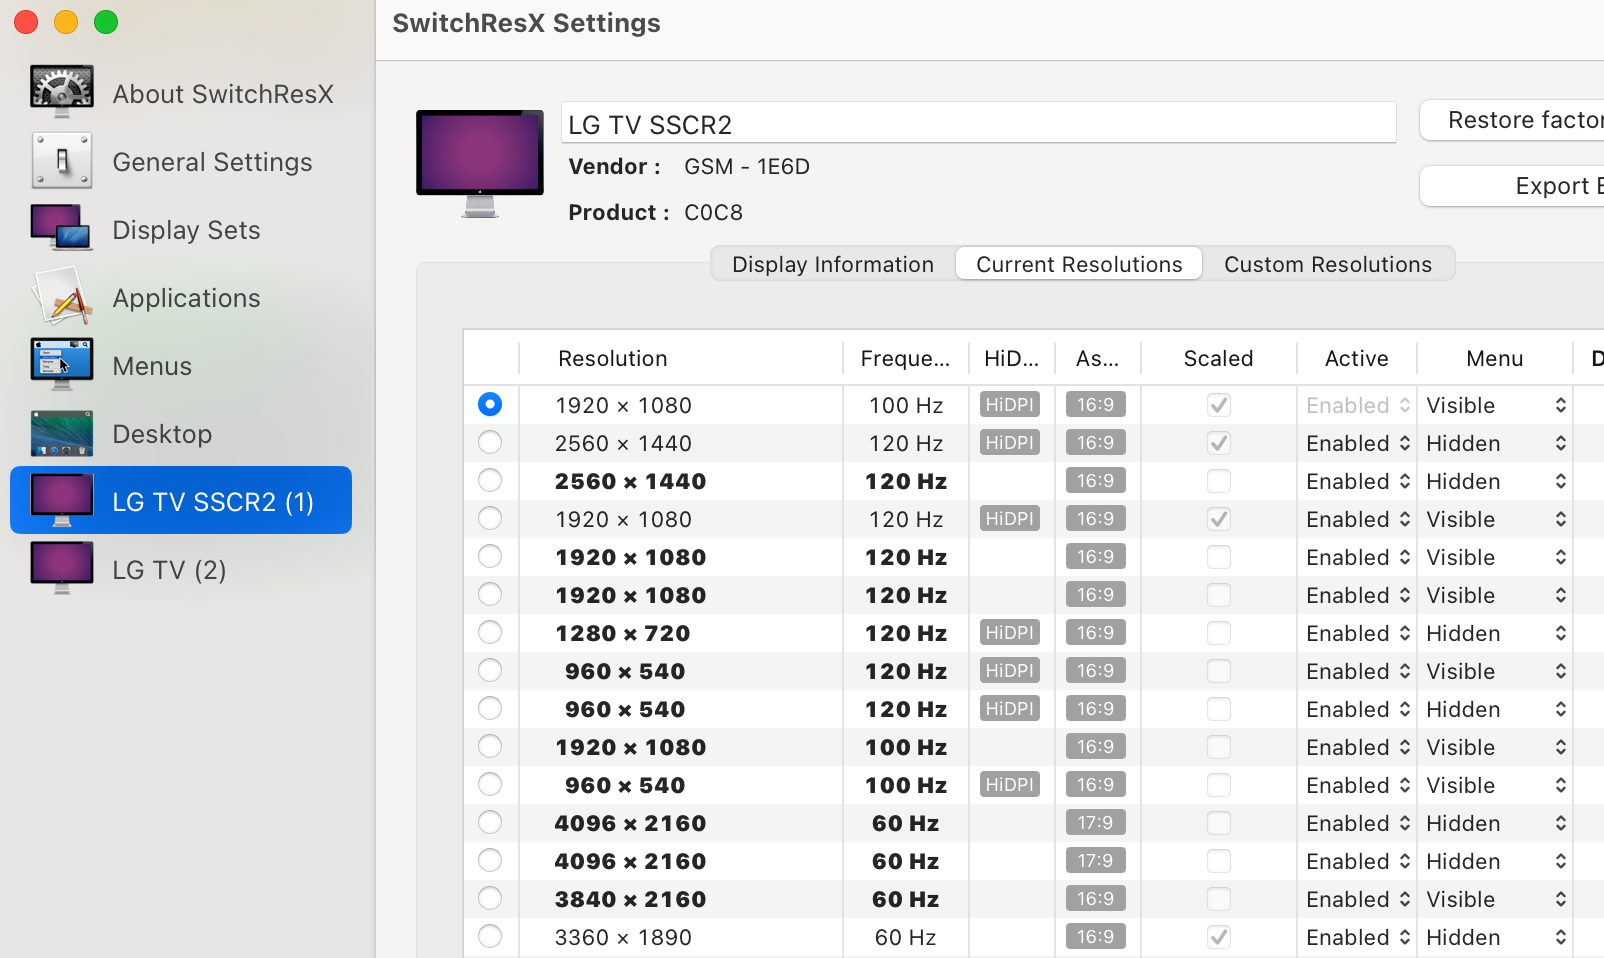Screen dimensions: 1604x958
Task: Switch to the Display Information tab
Action: pos(833,264)
